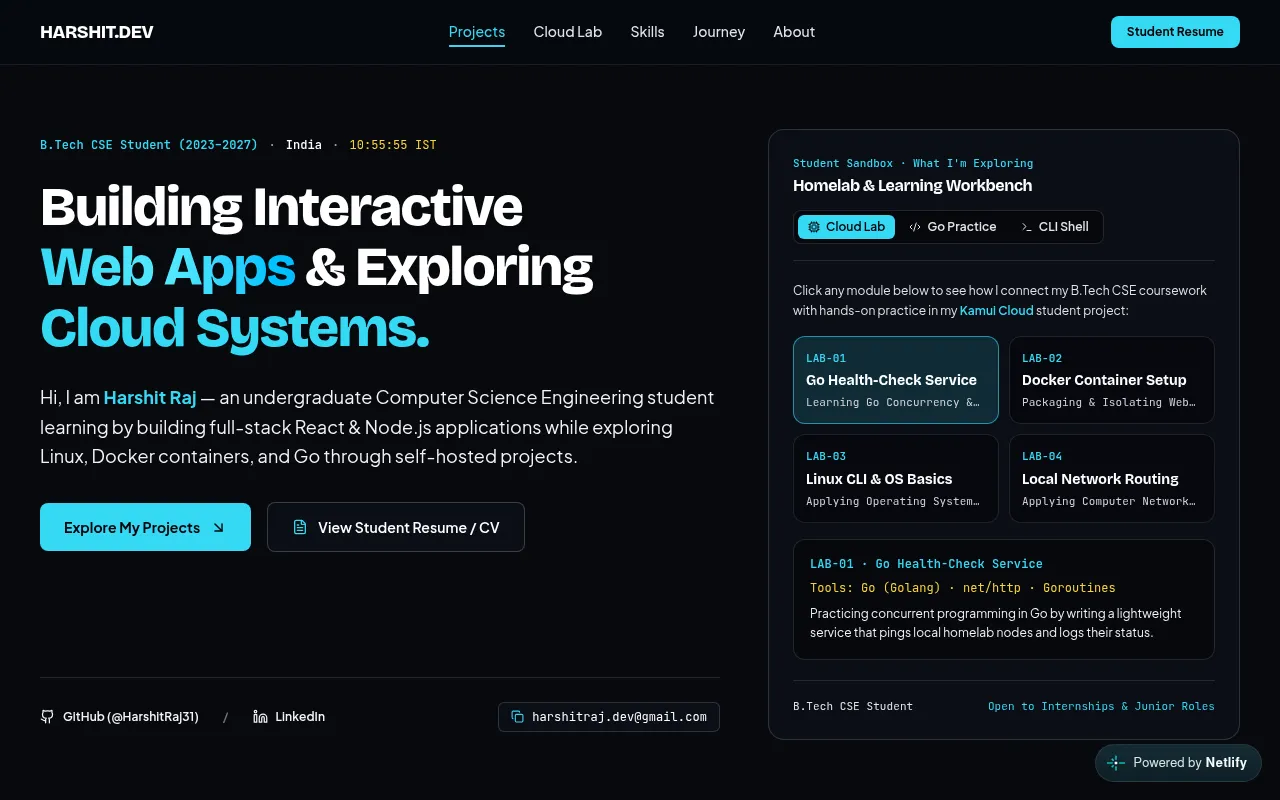Screen dimensions: 1280x800
Task: Click the "B.Tech CSE Student (2023–2027)" label
Action: [149, 145]
